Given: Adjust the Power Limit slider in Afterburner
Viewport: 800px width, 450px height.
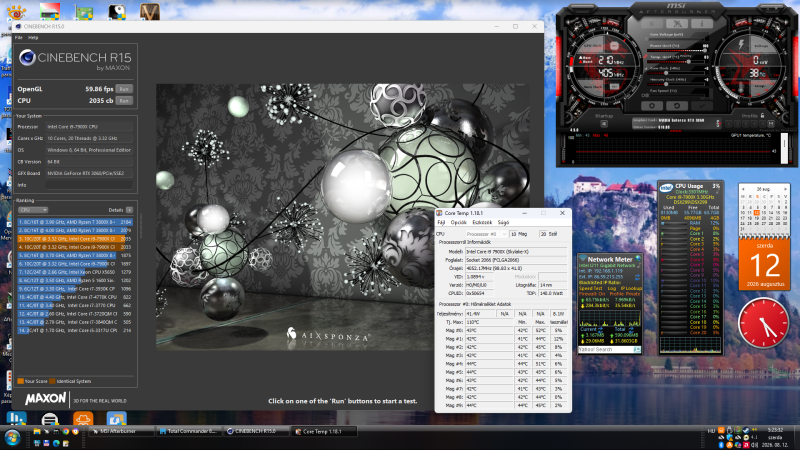Looking at the screenshot, I should [676, 51].
